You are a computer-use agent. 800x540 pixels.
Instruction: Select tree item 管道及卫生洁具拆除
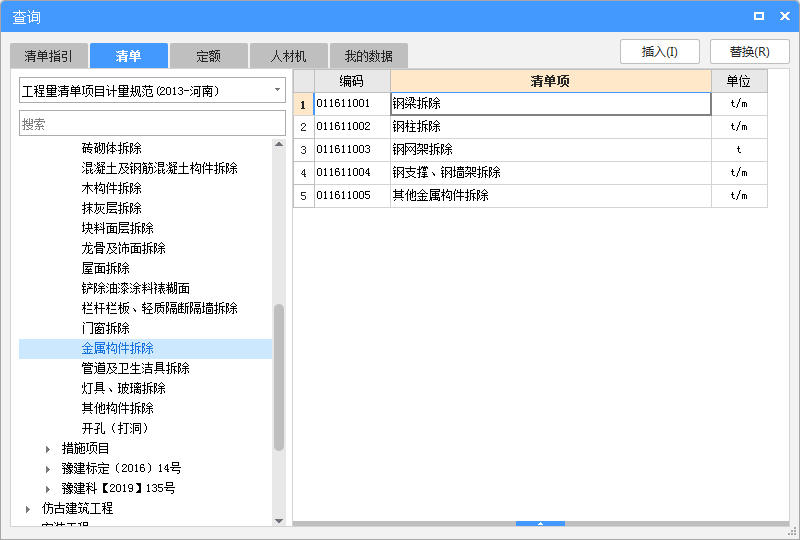pos(136,368)
